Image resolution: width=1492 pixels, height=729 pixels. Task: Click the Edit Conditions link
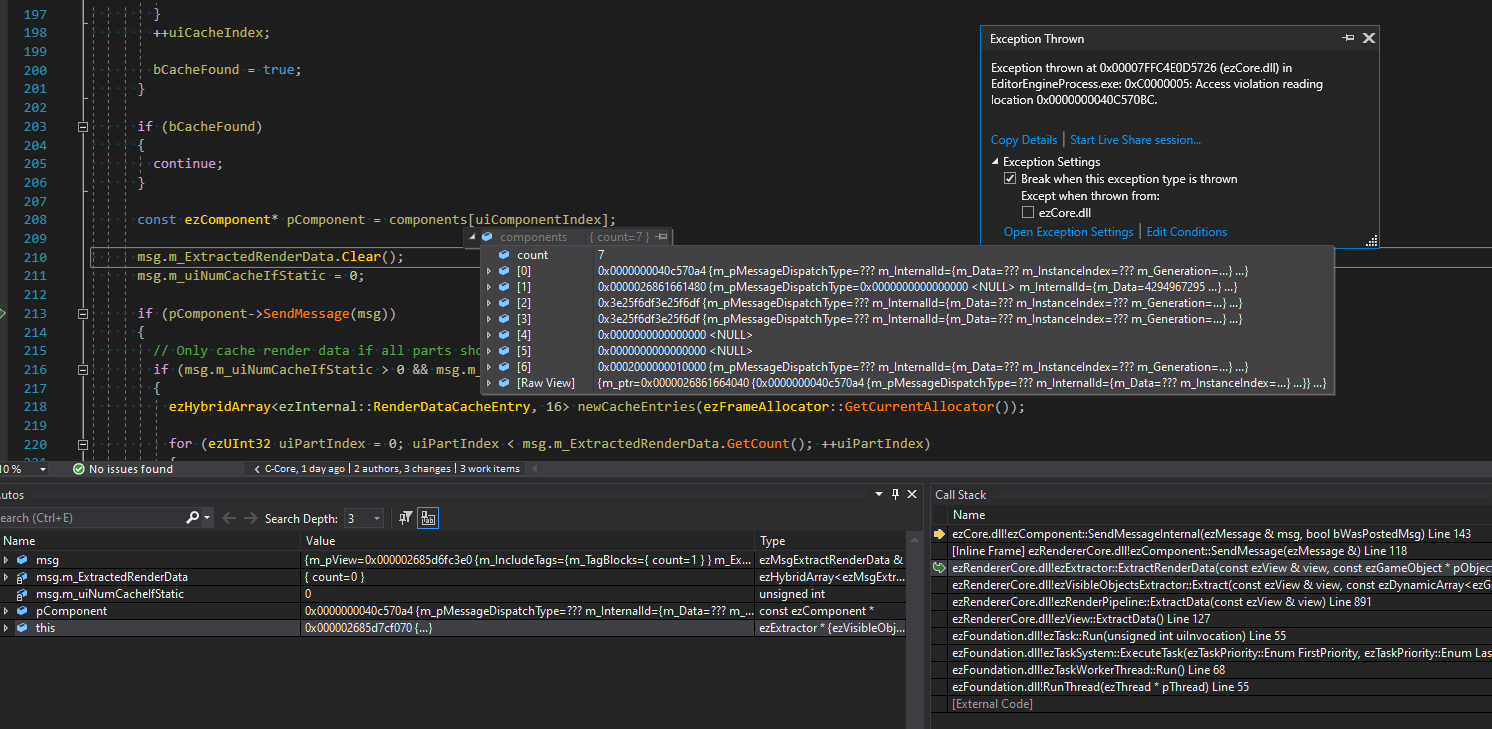pos(1186,231)
